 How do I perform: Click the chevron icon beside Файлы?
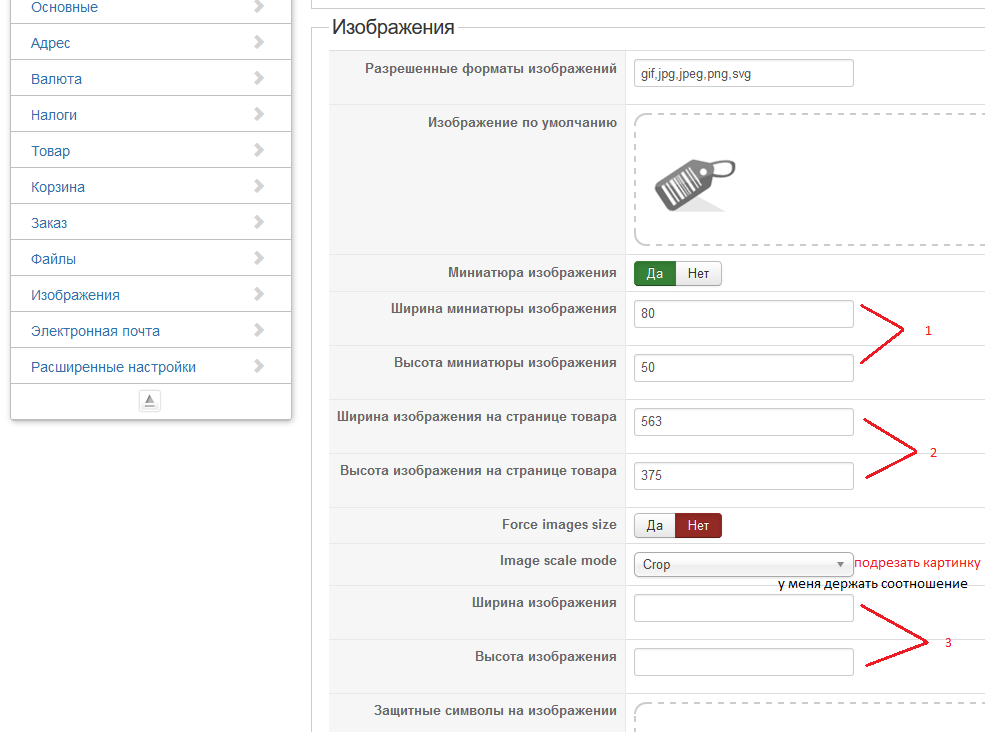pos(259,258)
